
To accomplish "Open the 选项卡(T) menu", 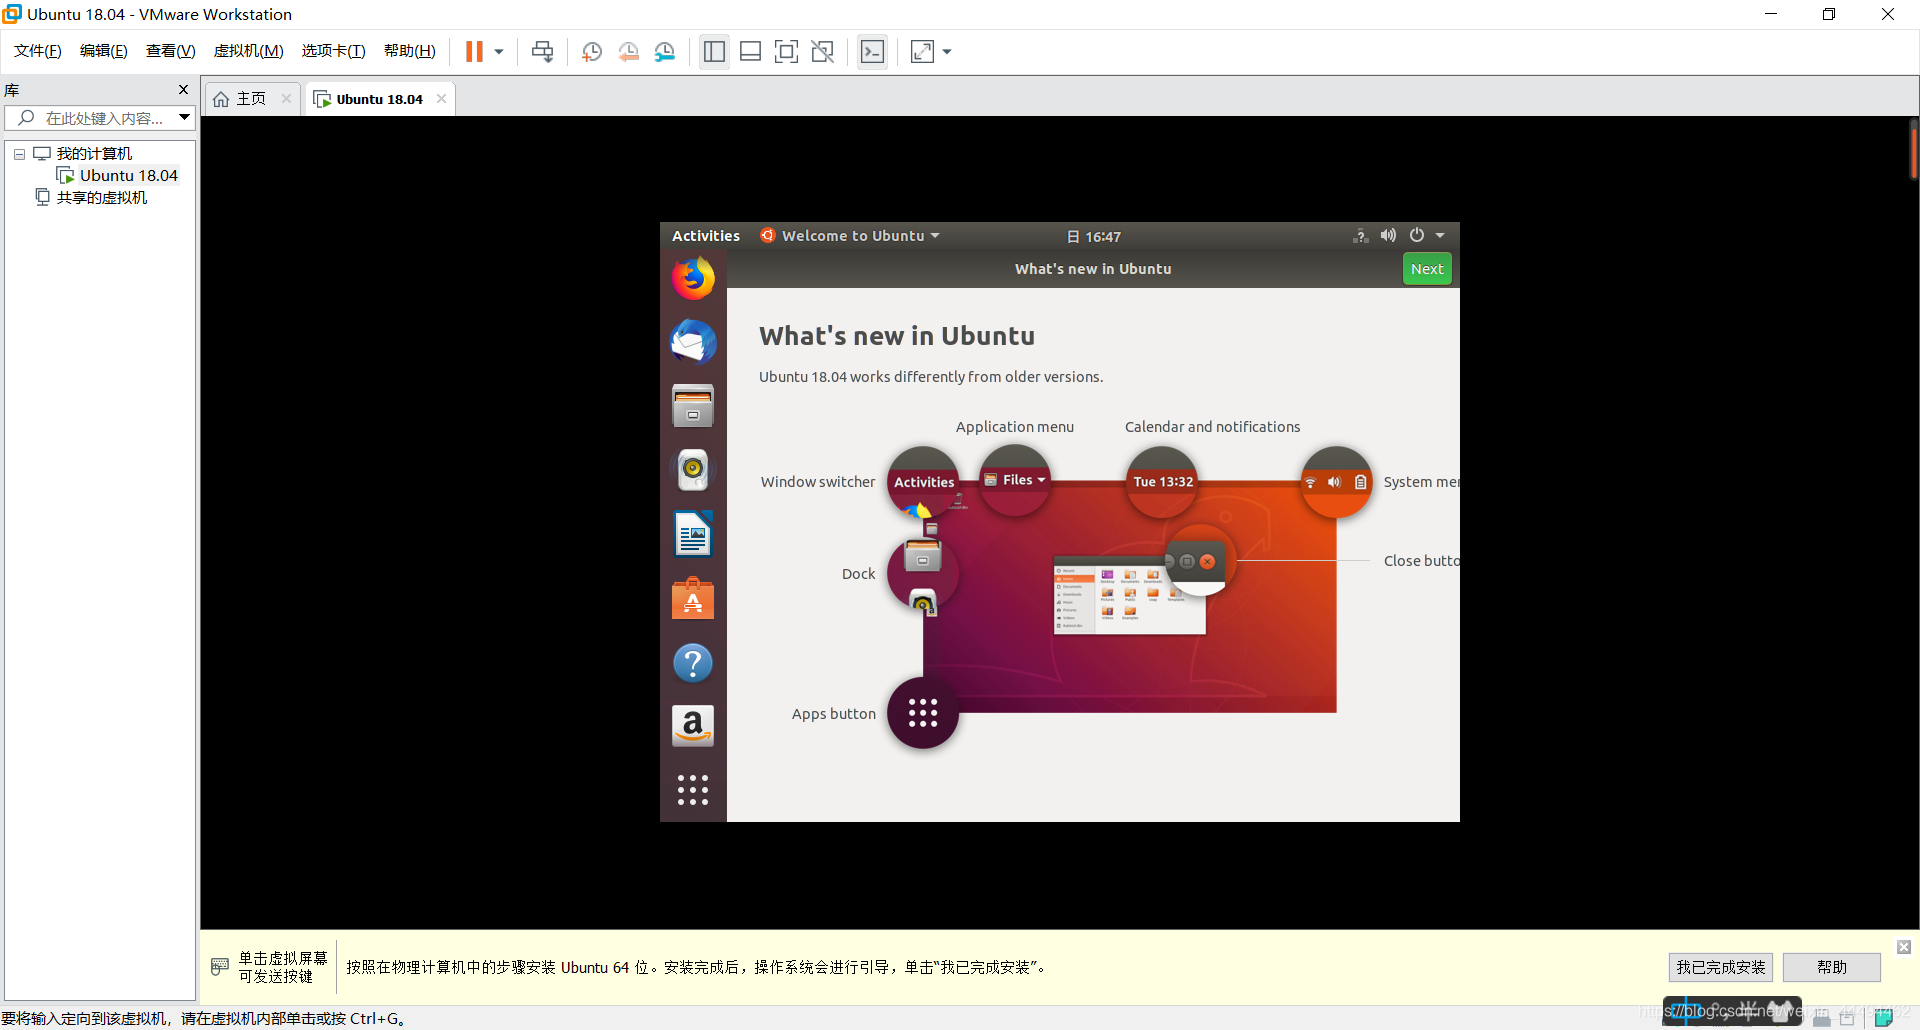I will [334, 51].
